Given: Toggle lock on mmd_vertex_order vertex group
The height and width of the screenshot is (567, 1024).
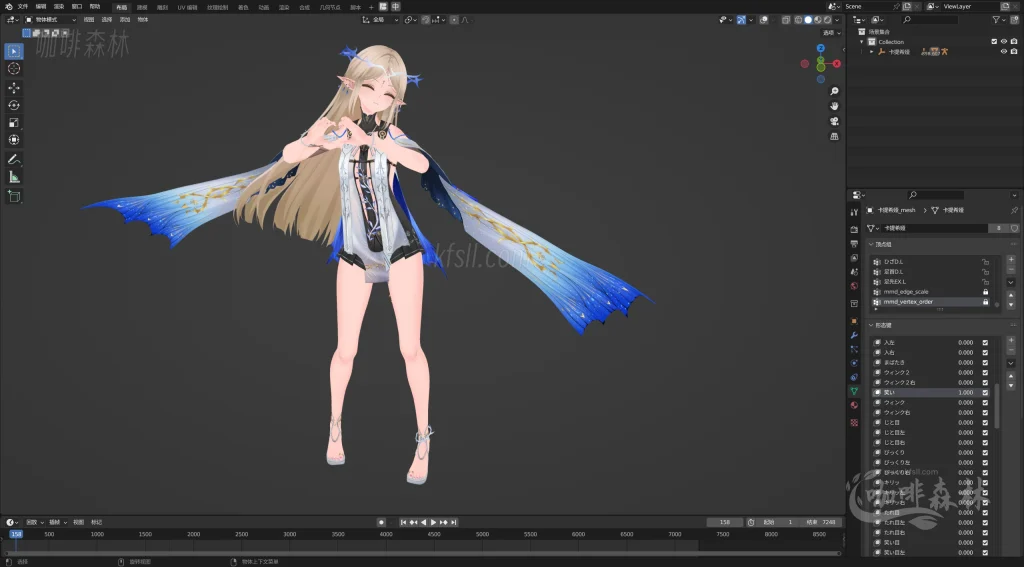Looking at the screenshot, I should point(985,302).
